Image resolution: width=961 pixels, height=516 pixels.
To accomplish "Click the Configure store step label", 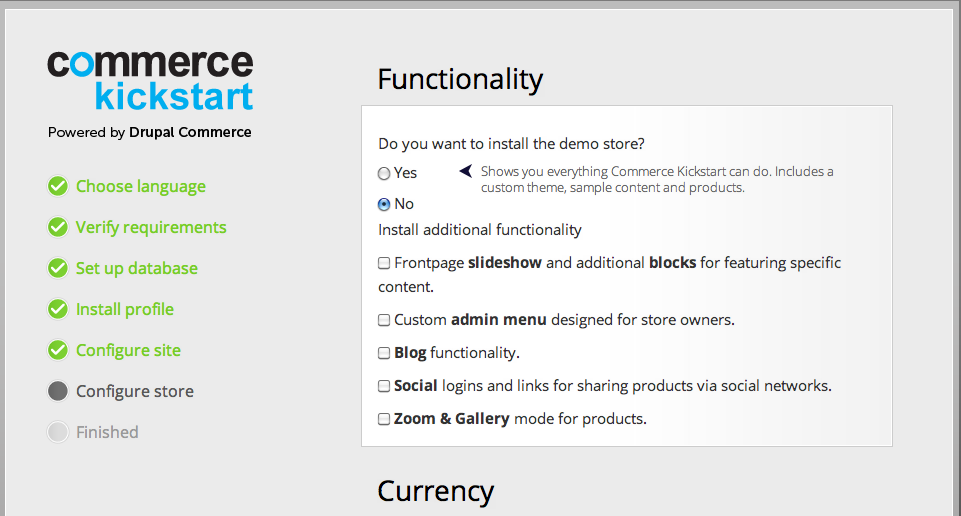I will [135, 391].
